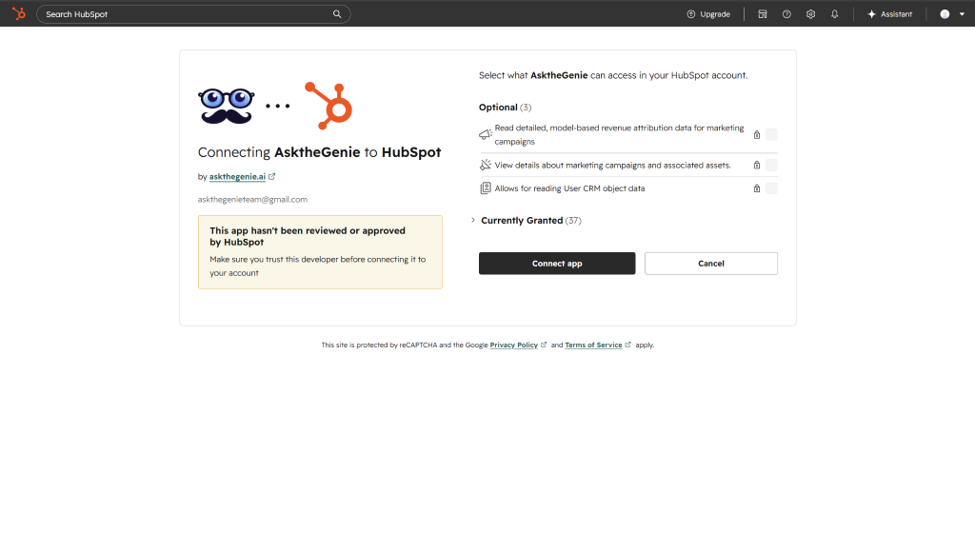Open the account menu dropdown arrow
The image size is (975, 533).
click(962, 14)
